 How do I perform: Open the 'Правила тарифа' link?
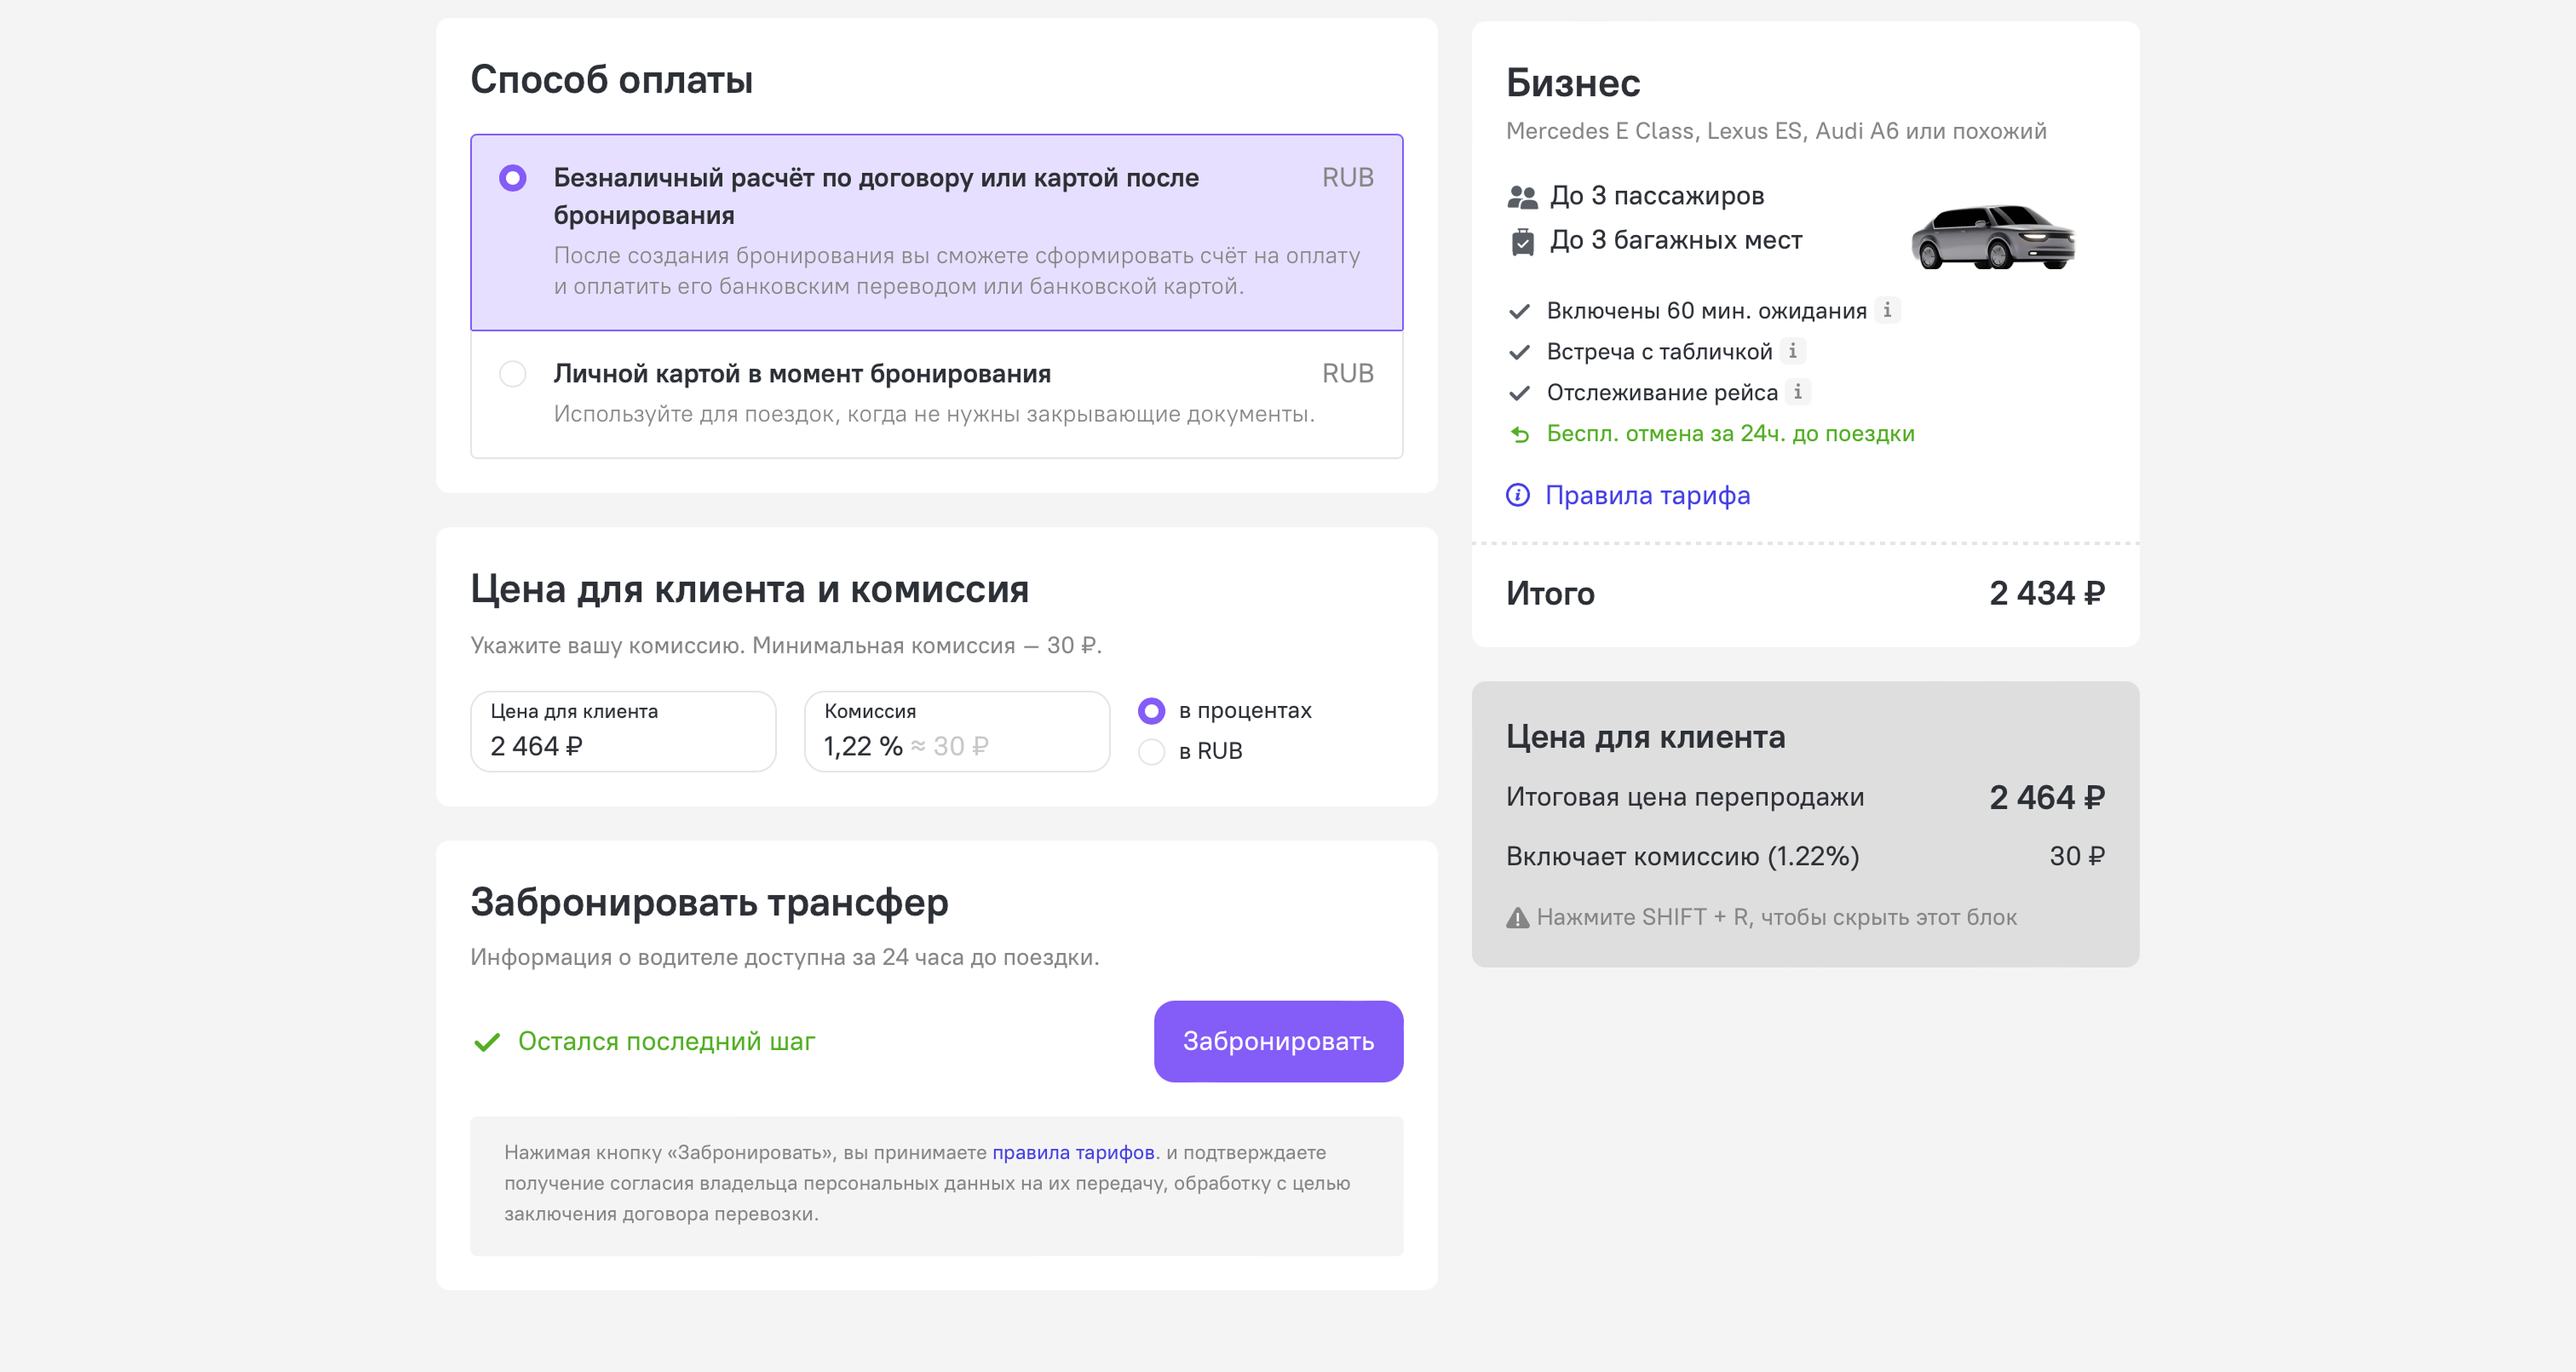[x=1647, y=495]
